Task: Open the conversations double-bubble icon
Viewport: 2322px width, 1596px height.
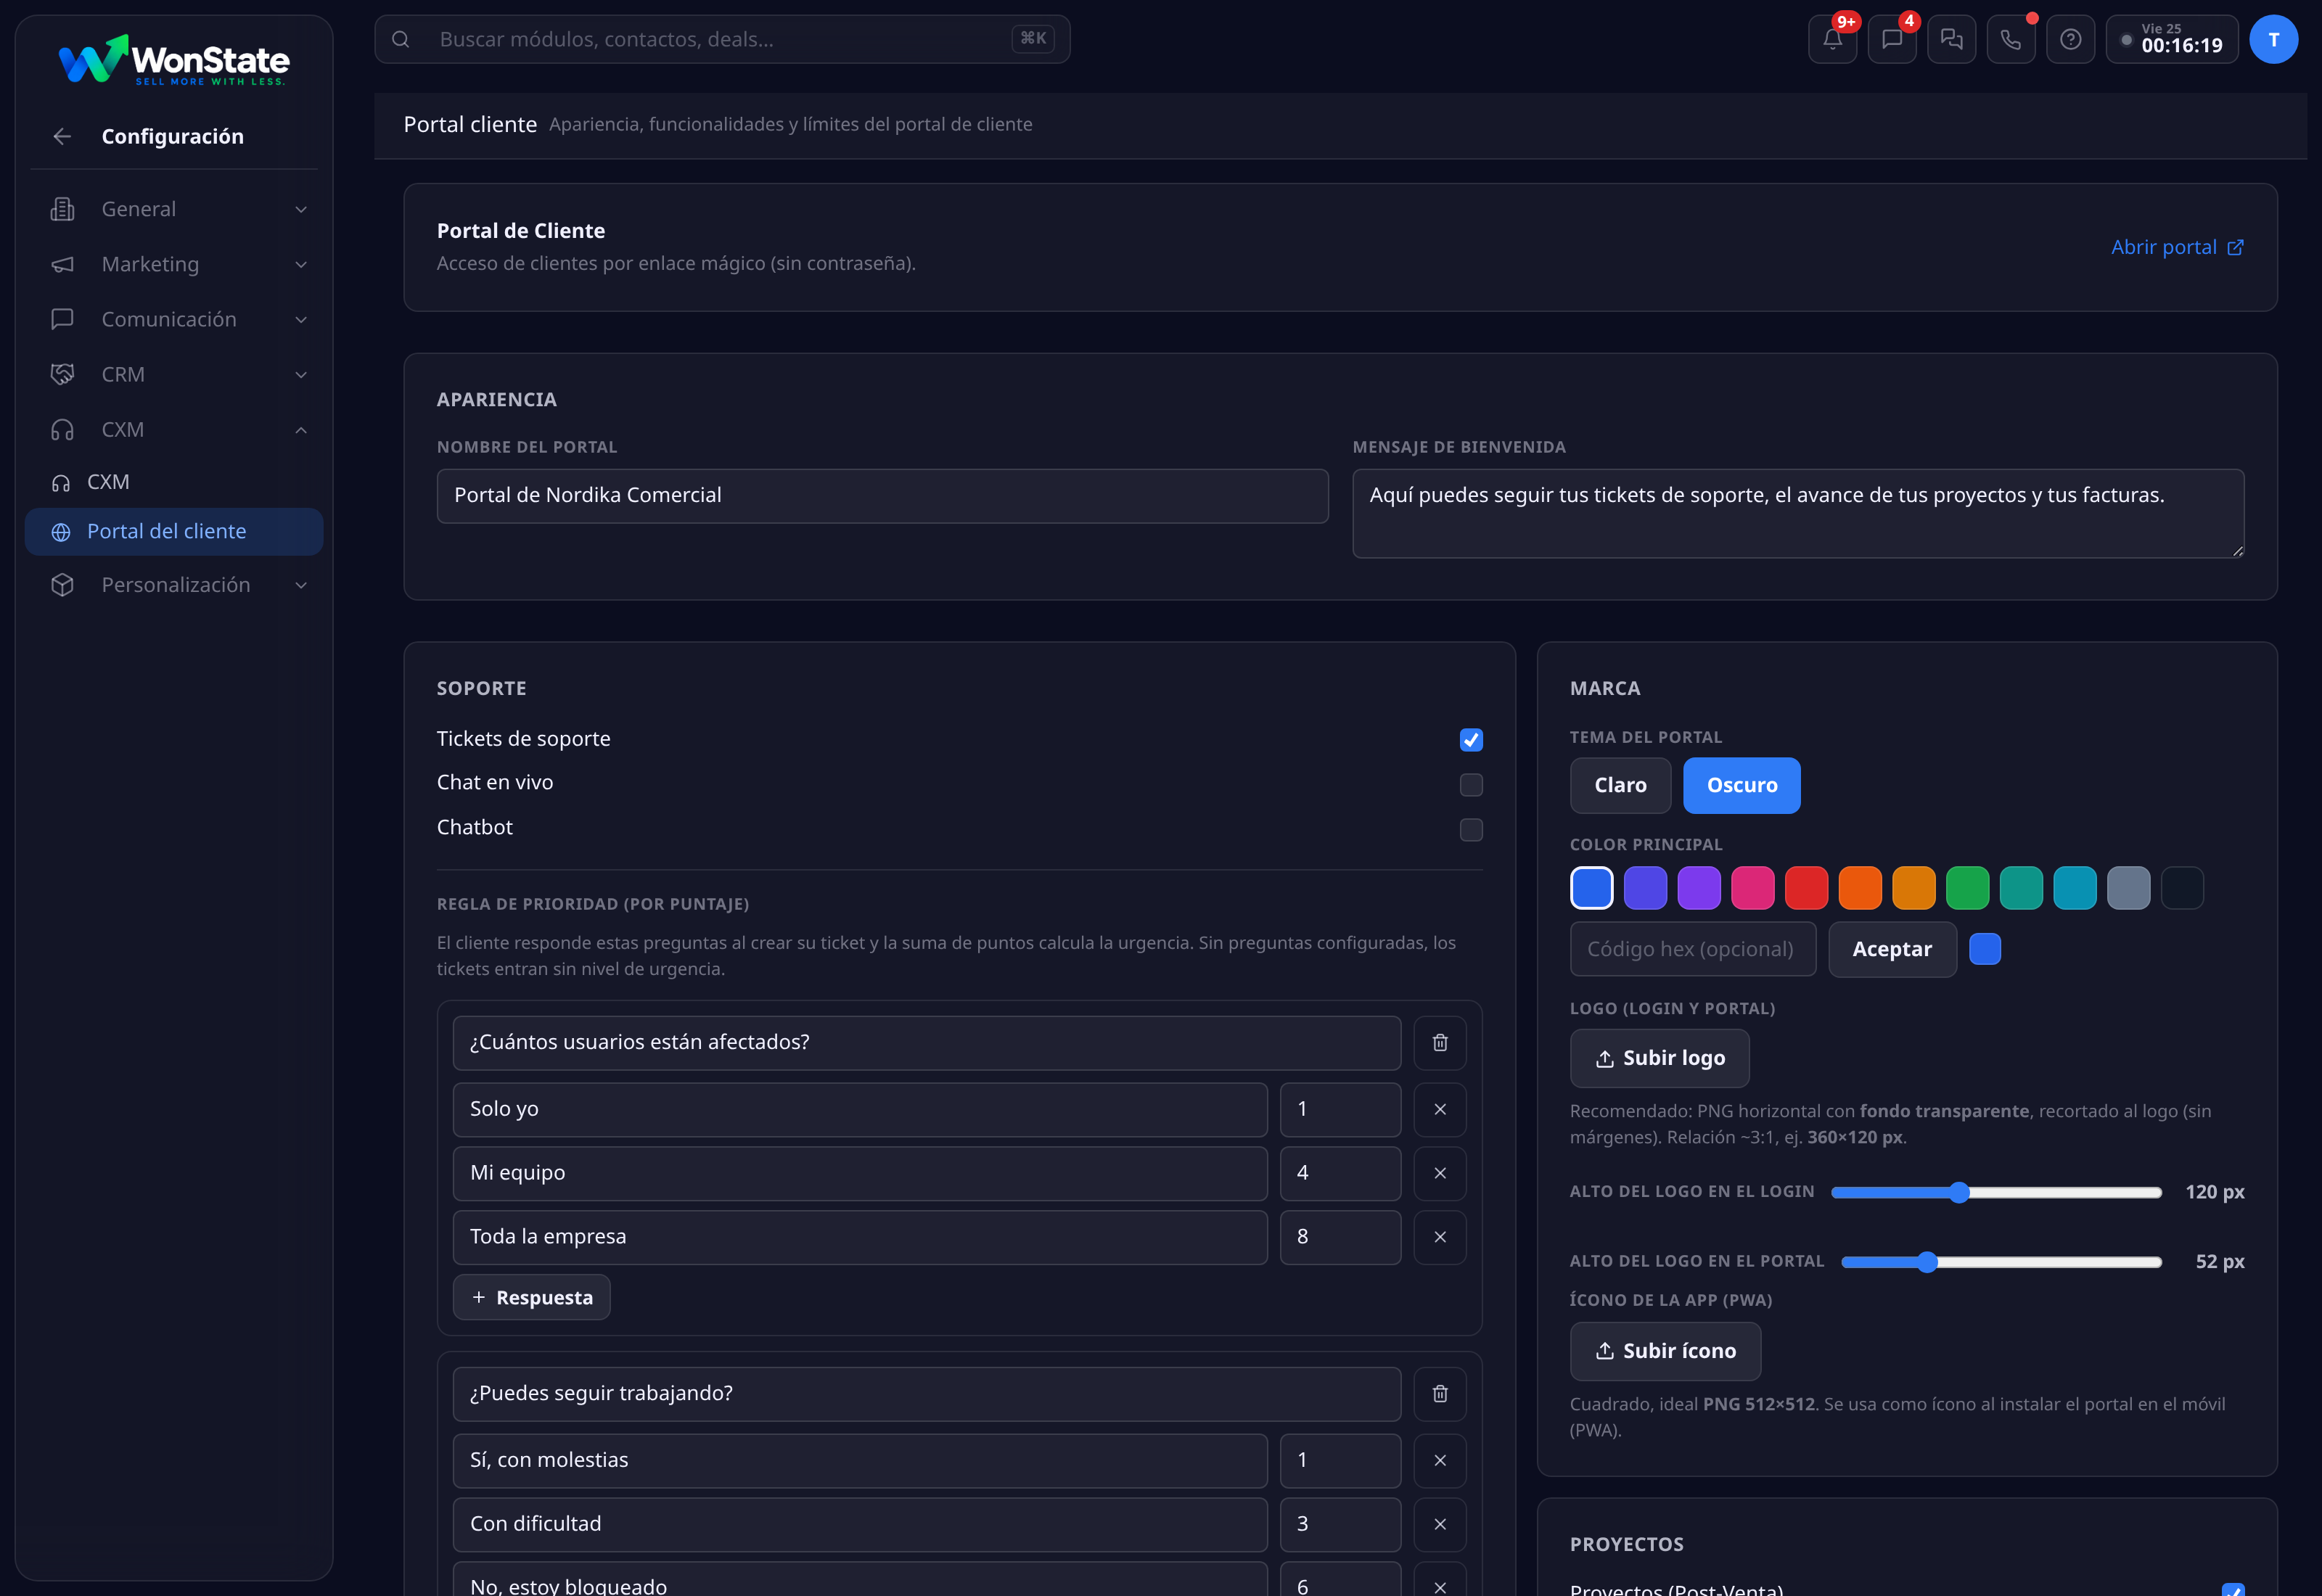Action: pyautogui.click(x=1951, y=40)
